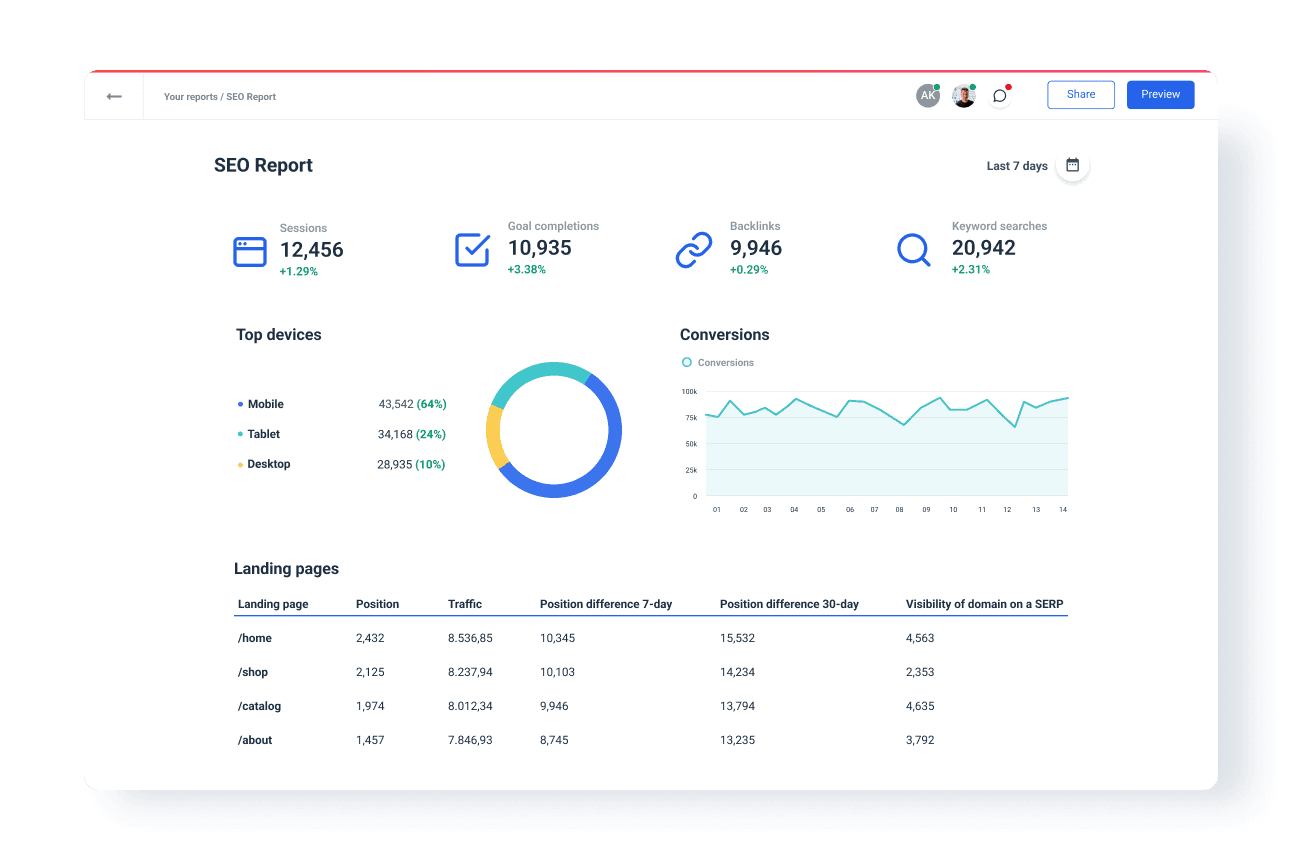
Task: Select the Tablet legend entry
Action: 259,434
